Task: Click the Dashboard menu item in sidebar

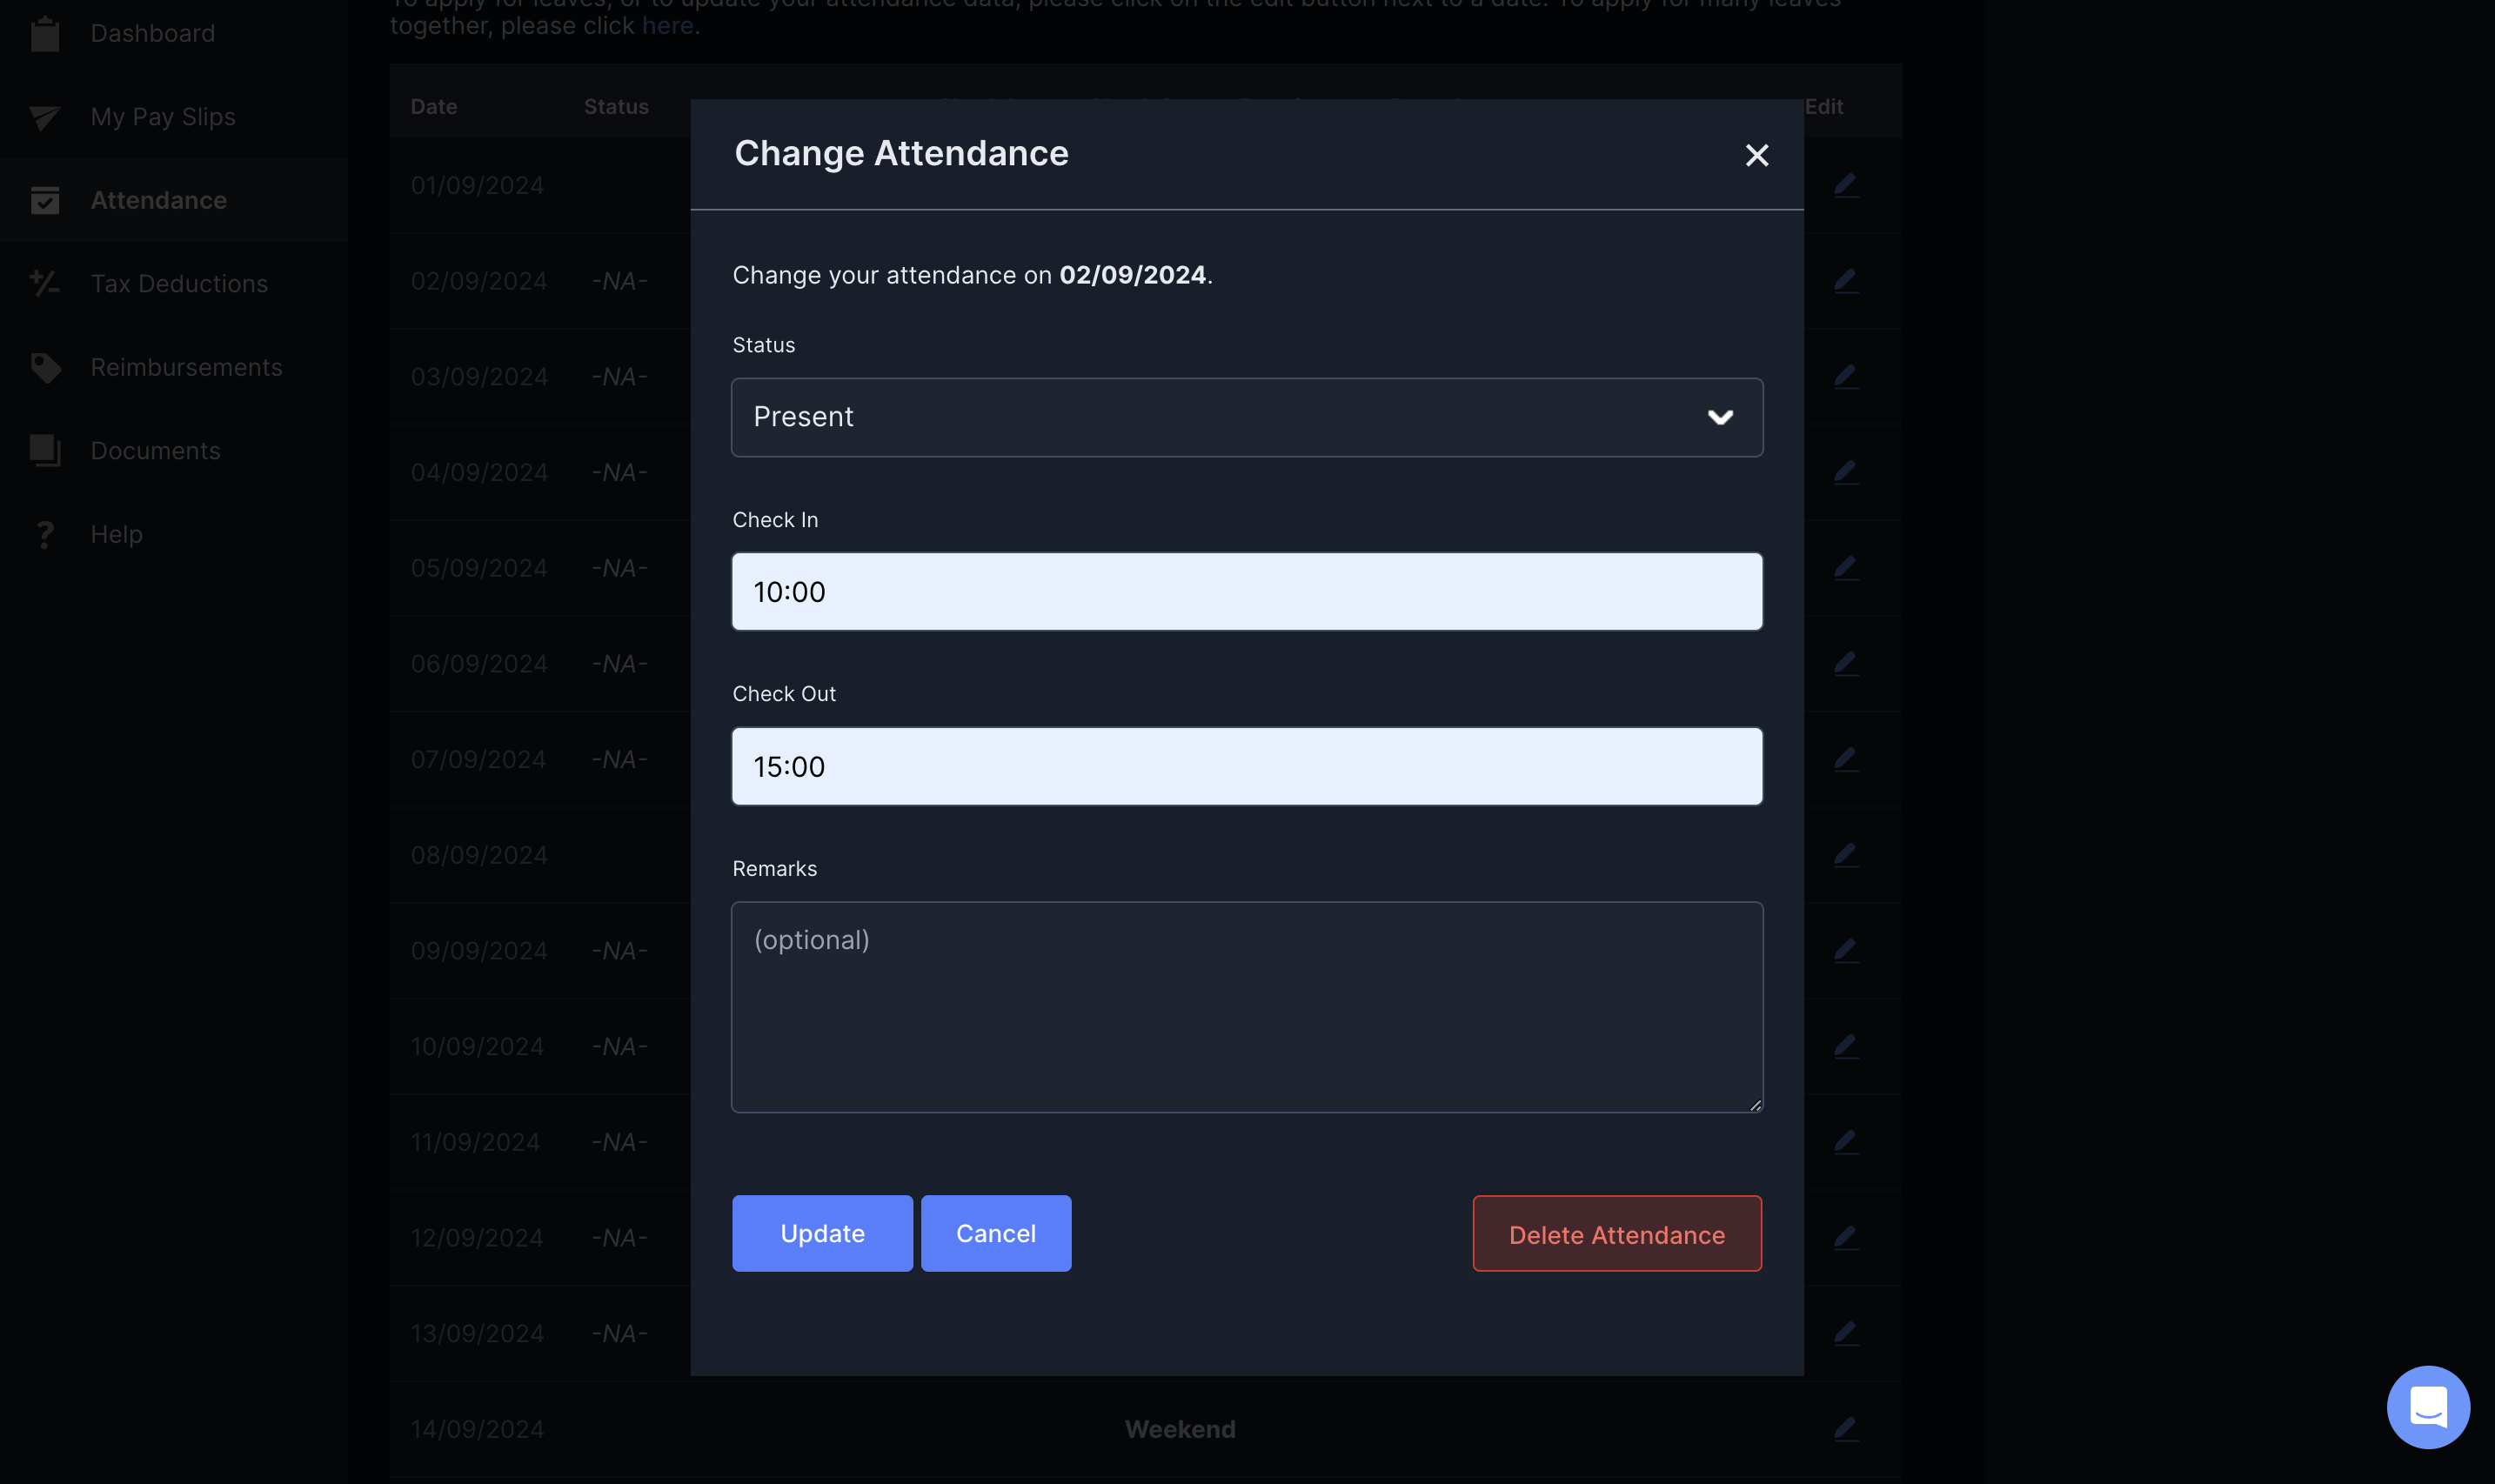Action: point(152,32)
